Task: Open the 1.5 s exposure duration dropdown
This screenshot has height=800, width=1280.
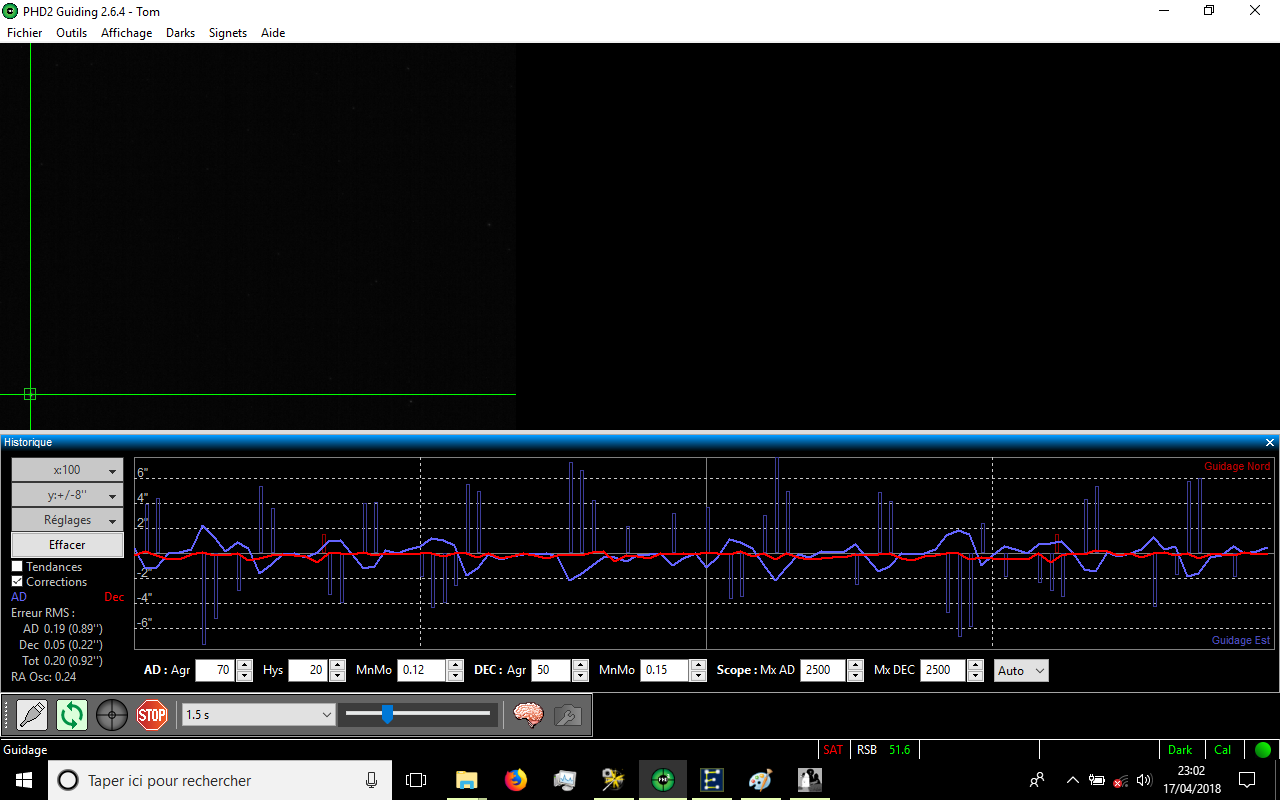Action: point(258,715)
